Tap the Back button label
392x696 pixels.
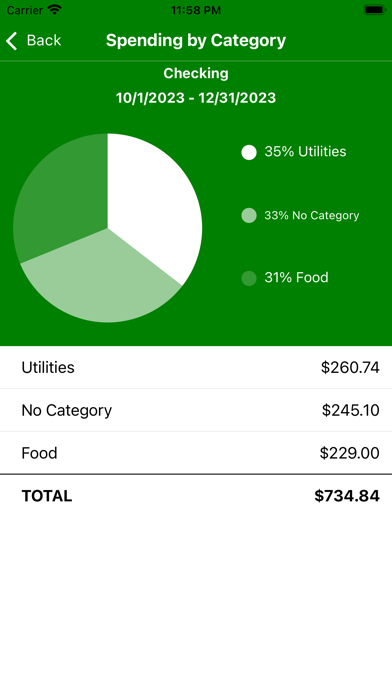44,40
